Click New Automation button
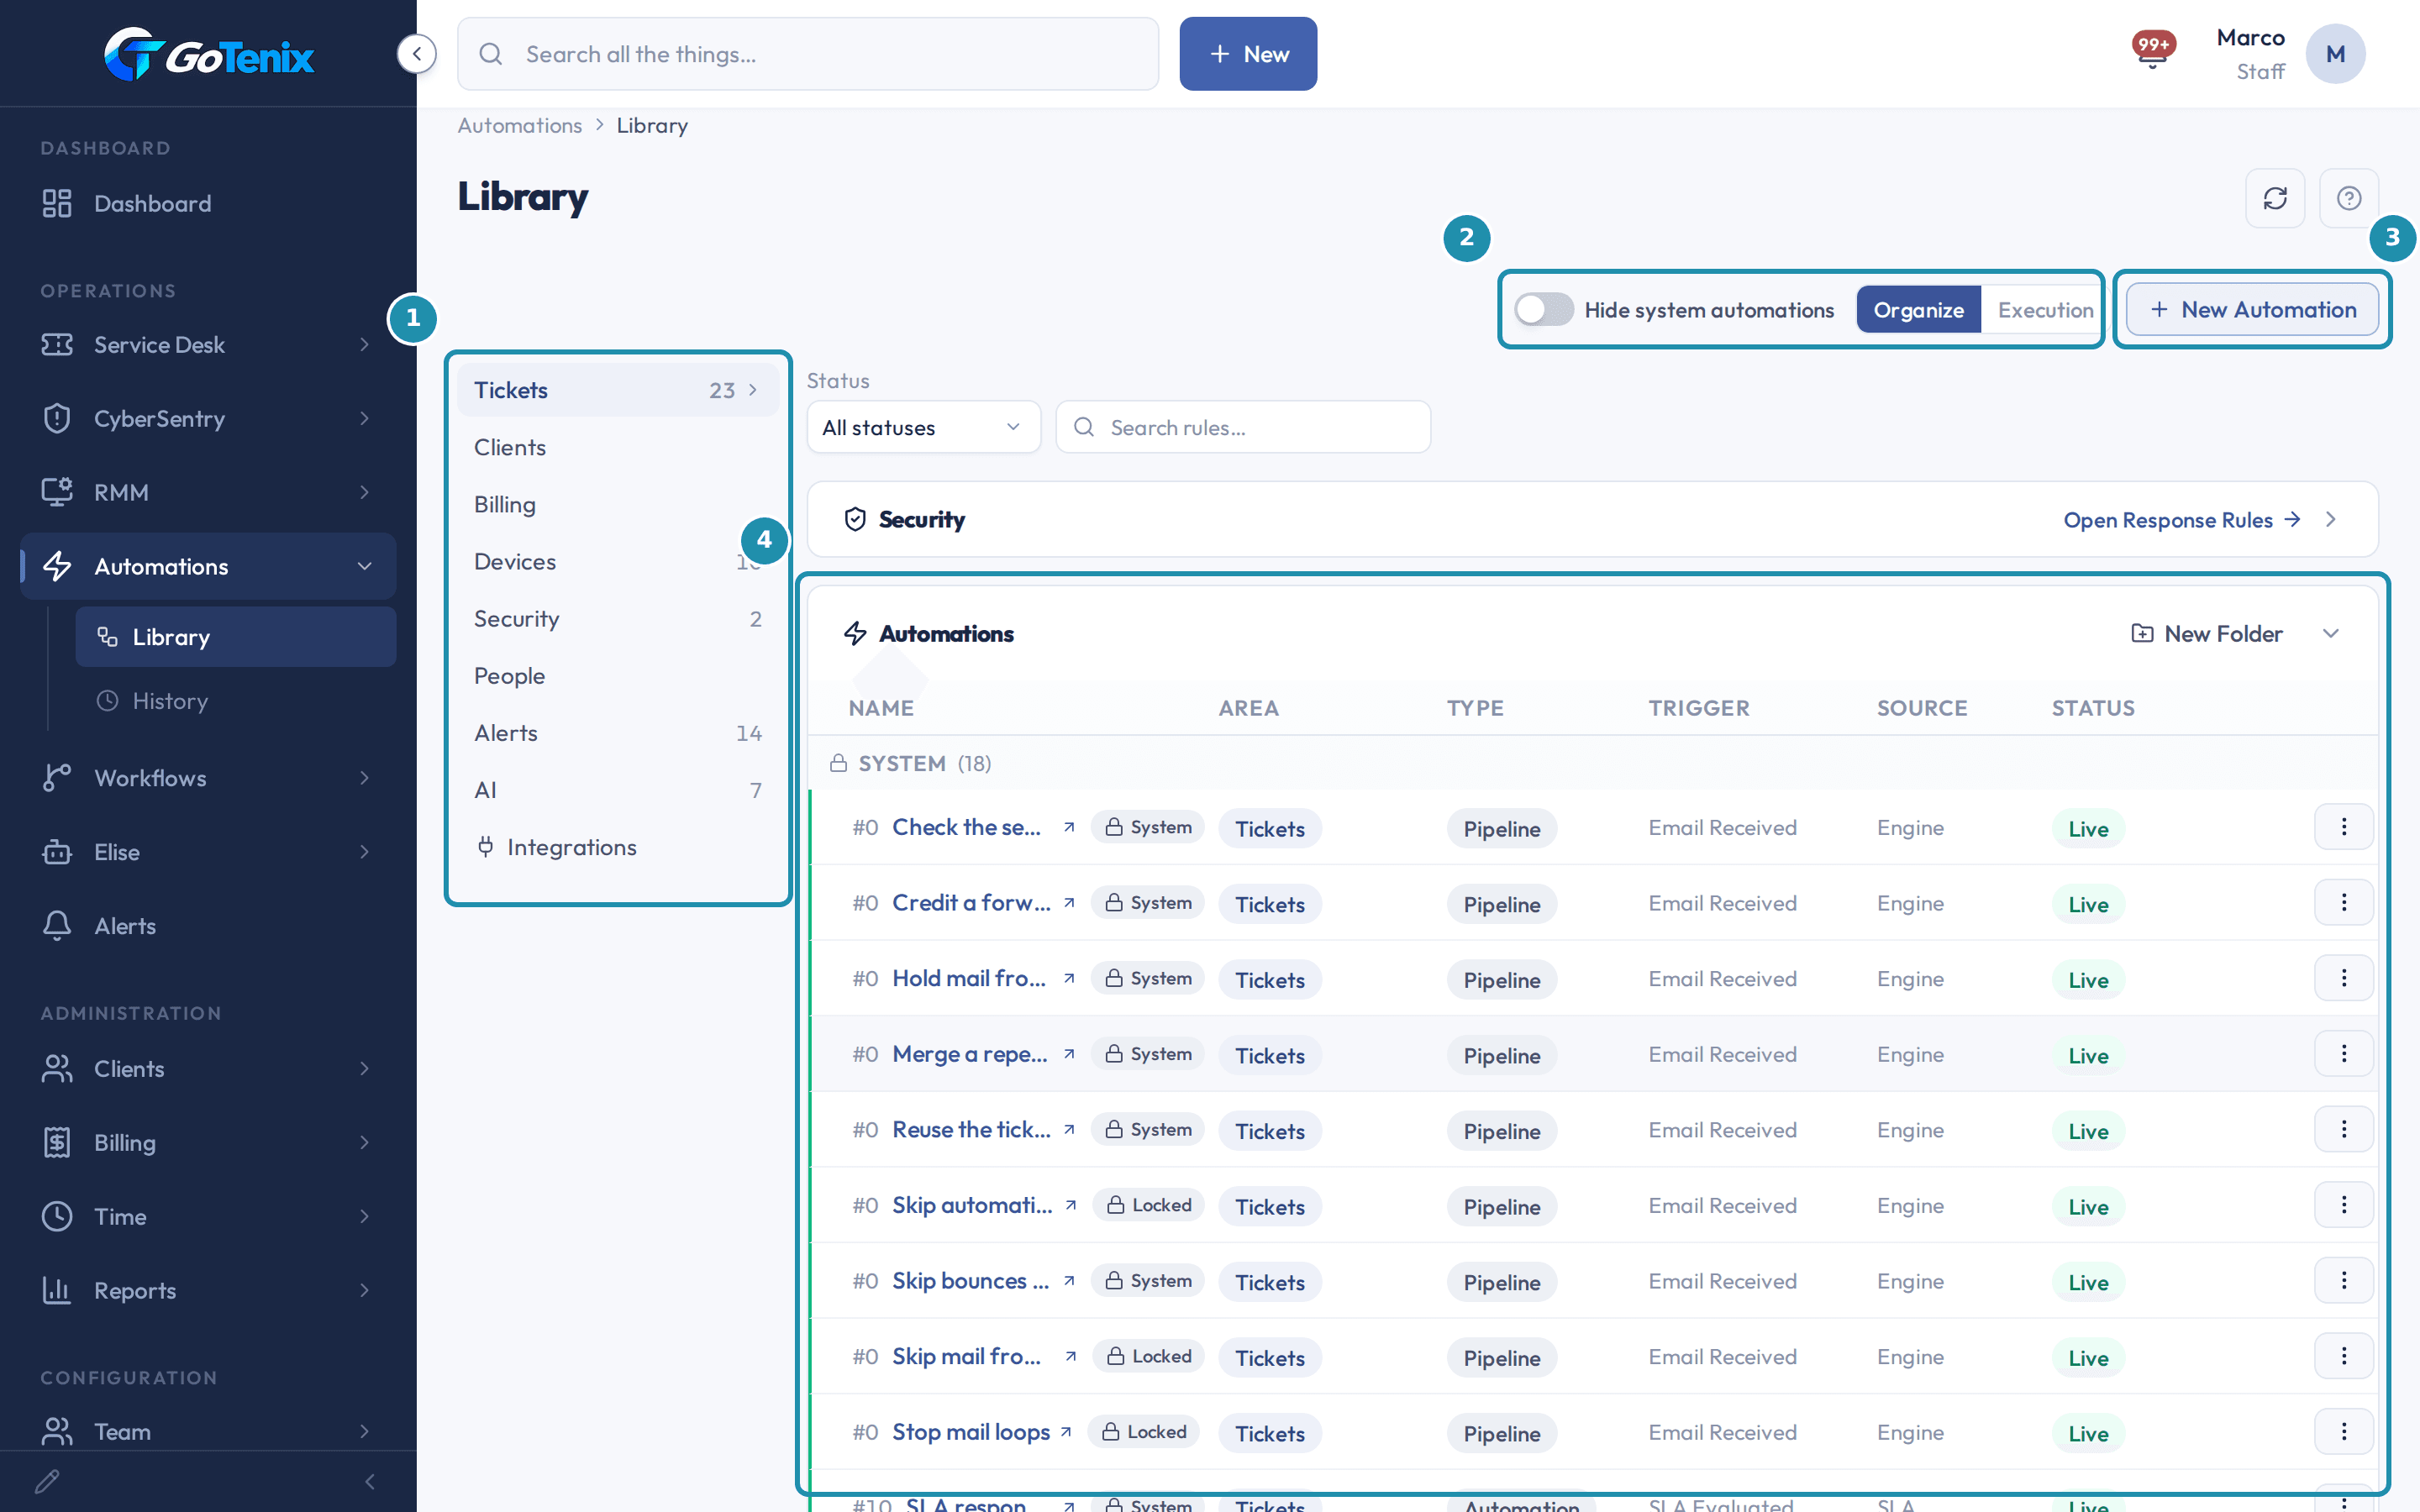The width and height of the screenshot is (2420, 1512). coord(2252,310)
